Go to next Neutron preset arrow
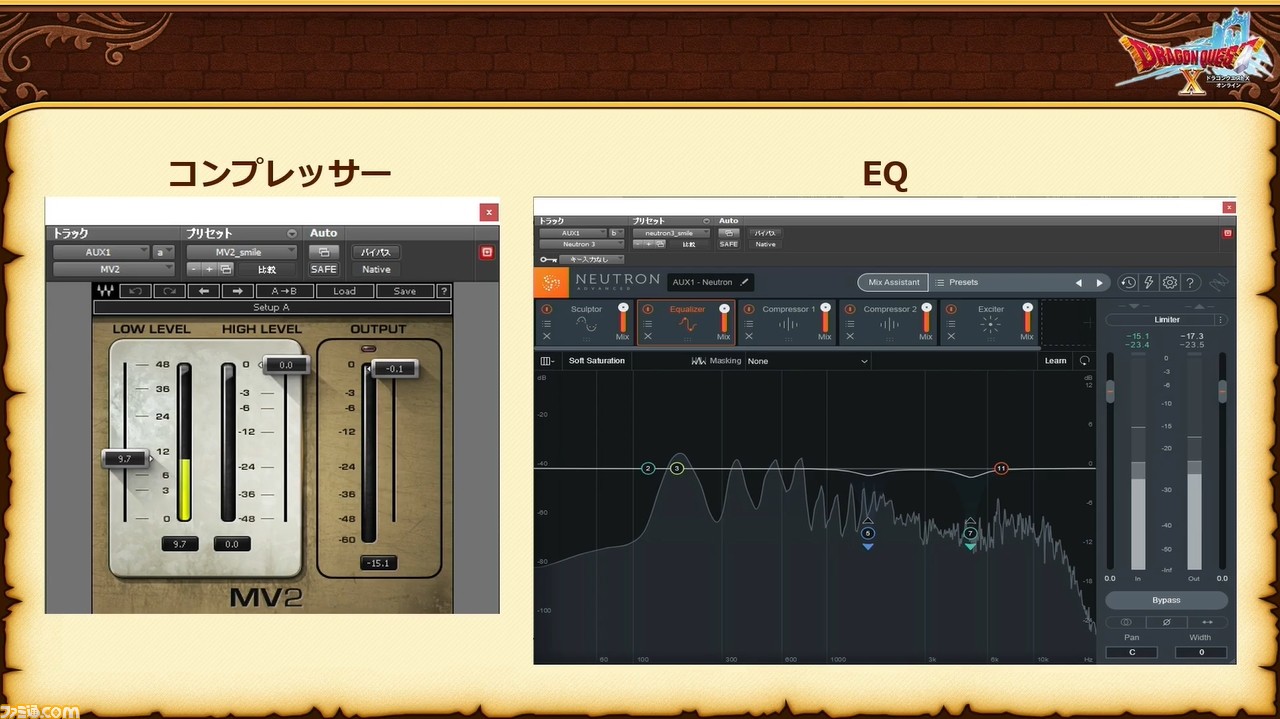This screenshot has height=719, width=1280. pyautogui.click(x=1100, y=283)
